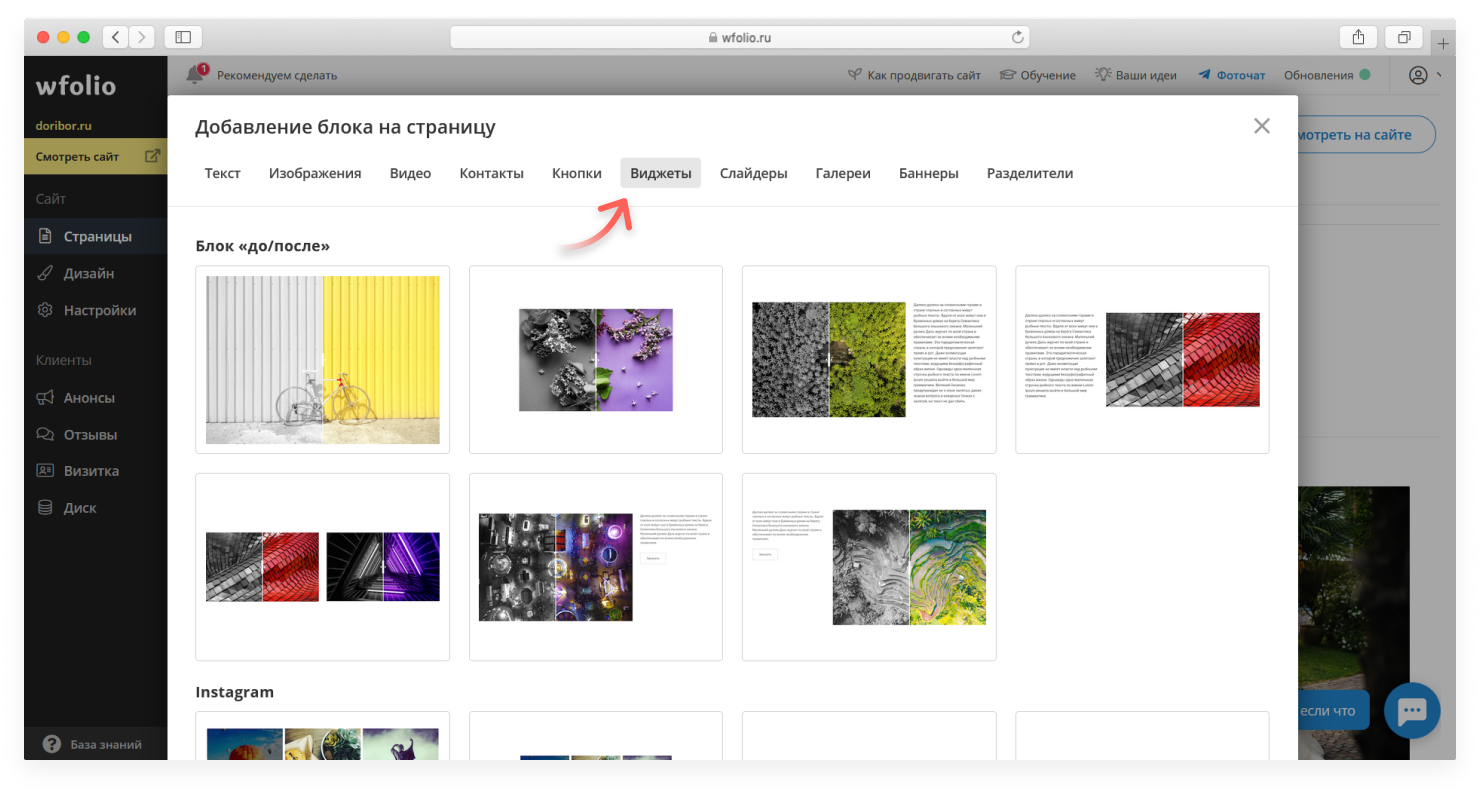Choose green terraces block with text left
The height and width of the screenshot is (798, 1480).
pyautogui.click(x=869, y=567)
